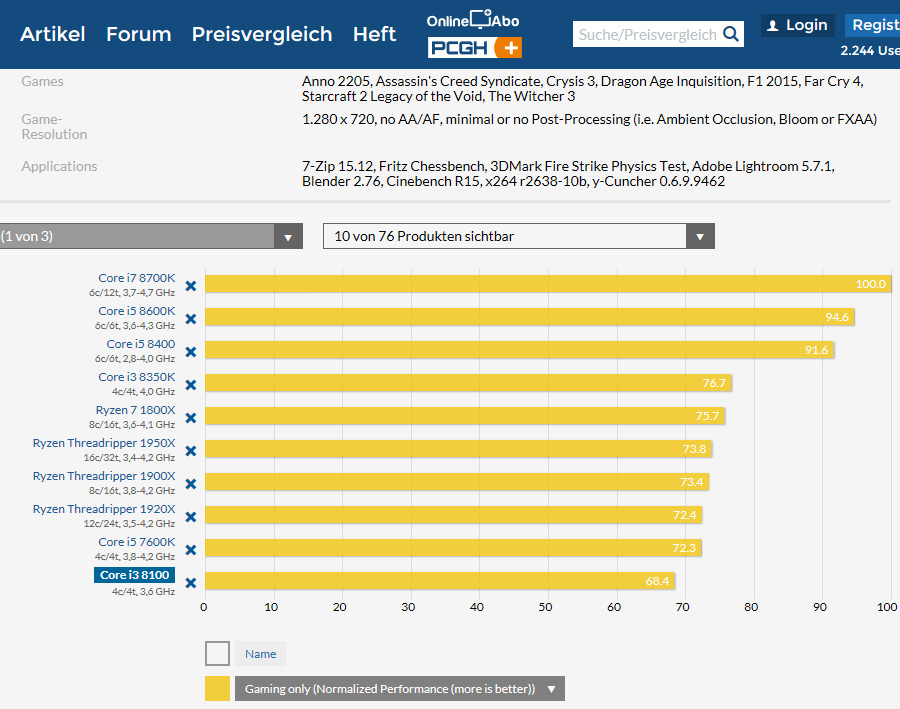Click the '6c/12t, 3,7-4,7 GHz' spec text
The width and height of the screenshot is (900, 709).
(132, 293)
